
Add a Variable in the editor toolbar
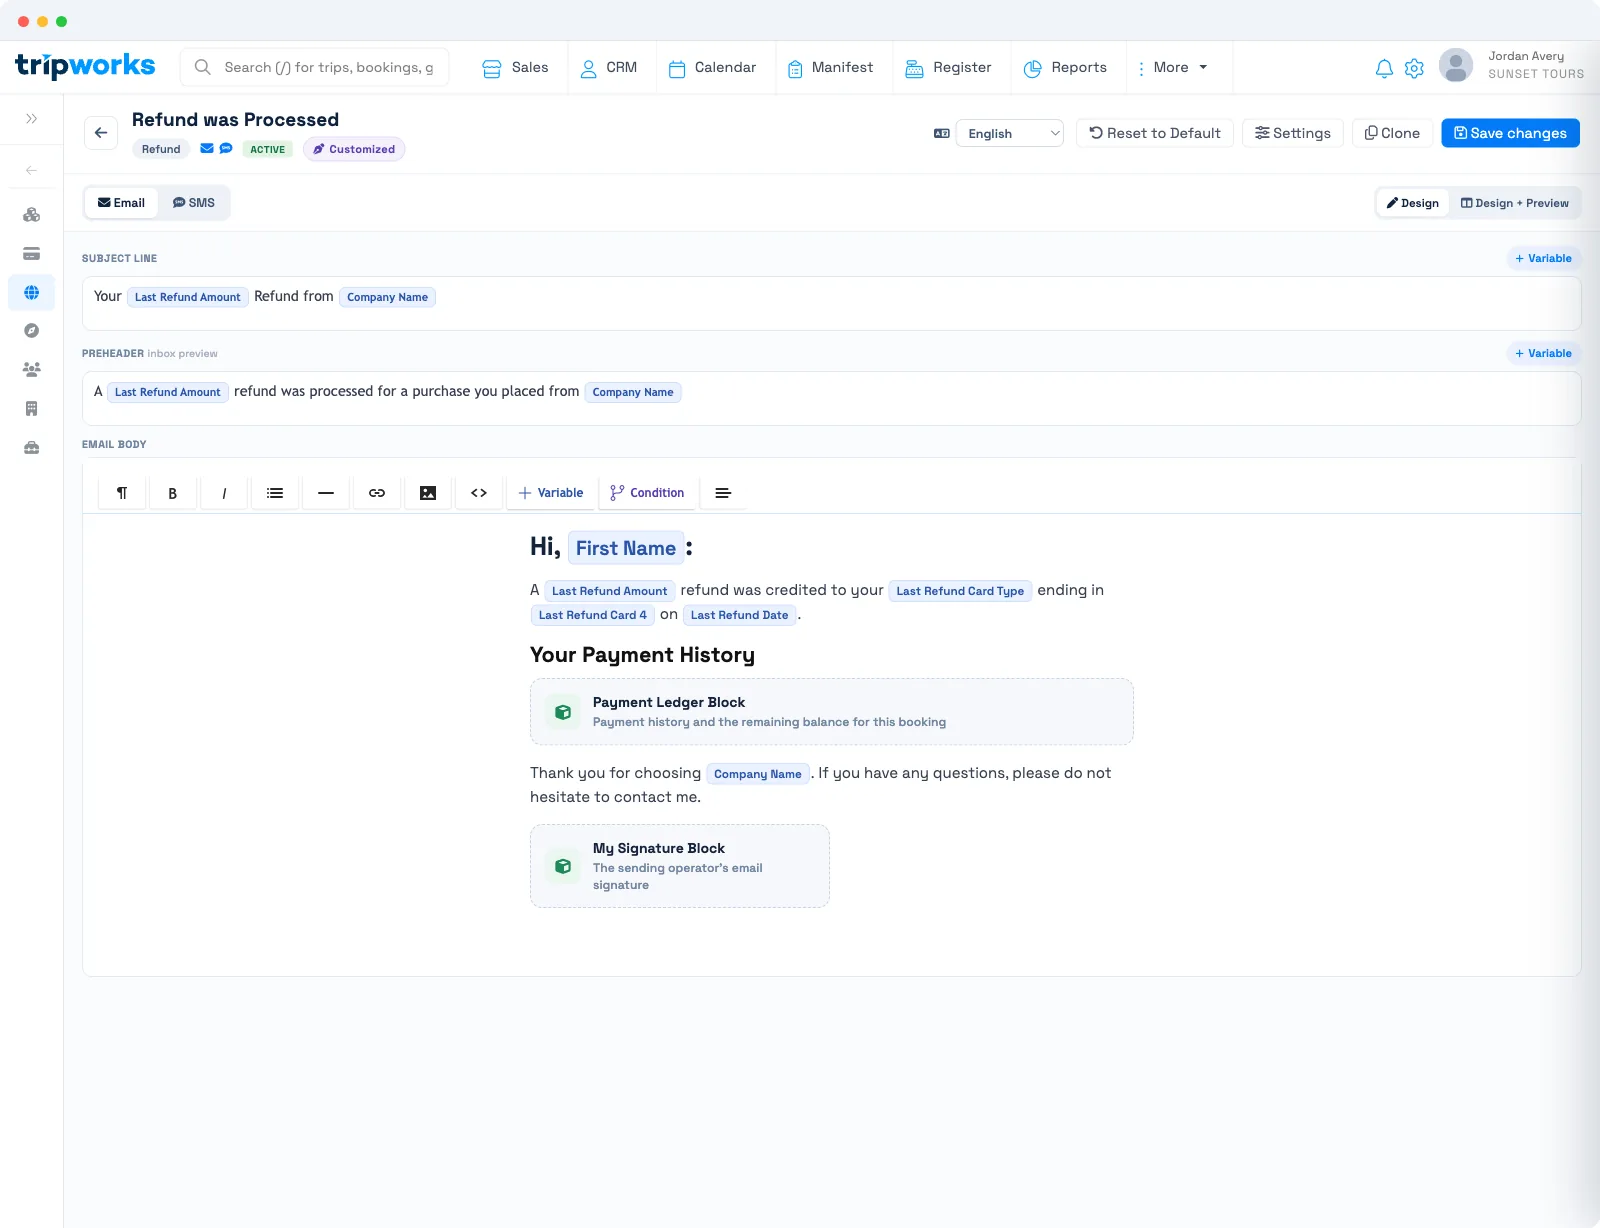551,493
